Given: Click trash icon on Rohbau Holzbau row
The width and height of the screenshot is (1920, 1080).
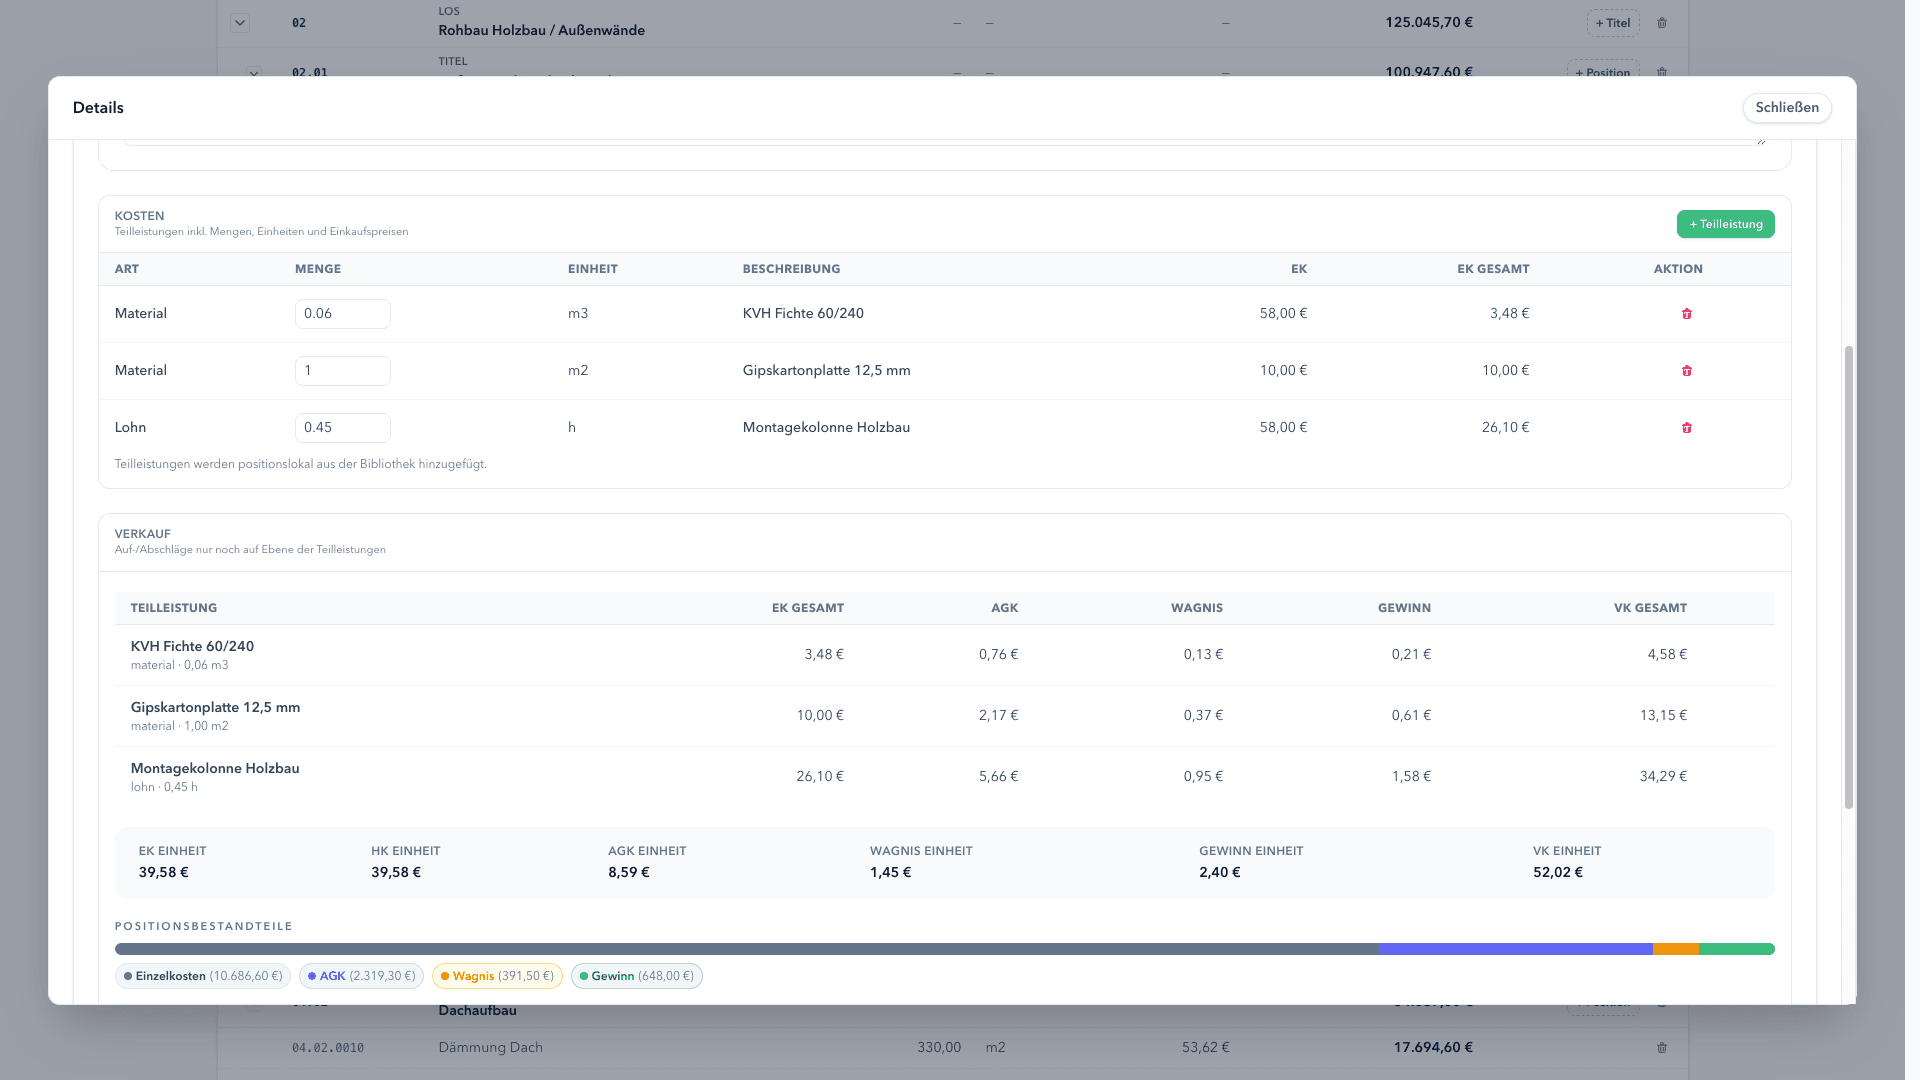Looking at the screenshot, I should point(1661,23).
